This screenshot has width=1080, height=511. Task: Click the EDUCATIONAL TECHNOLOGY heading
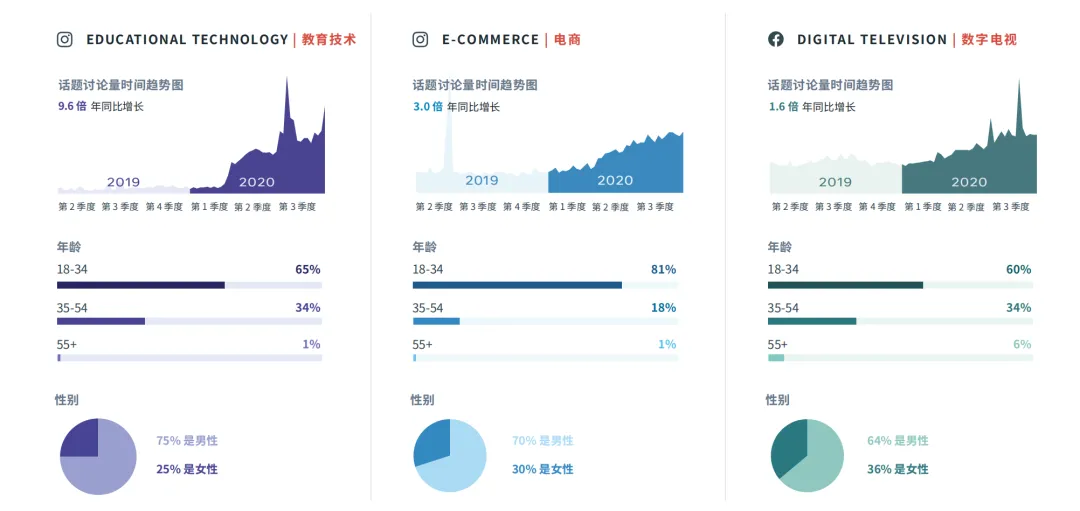(187, 39)
